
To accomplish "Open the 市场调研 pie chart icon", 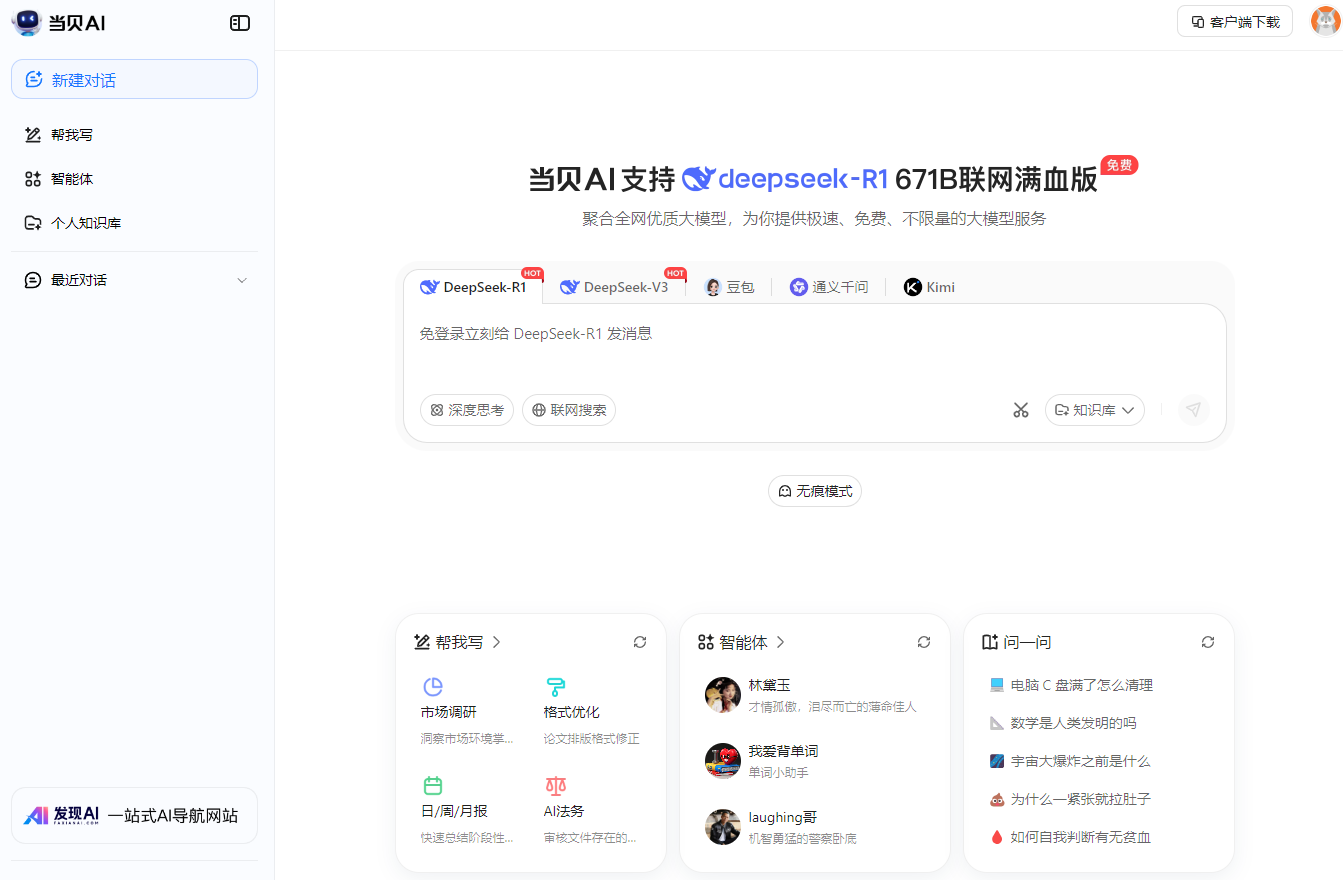I will pos(433,687).
